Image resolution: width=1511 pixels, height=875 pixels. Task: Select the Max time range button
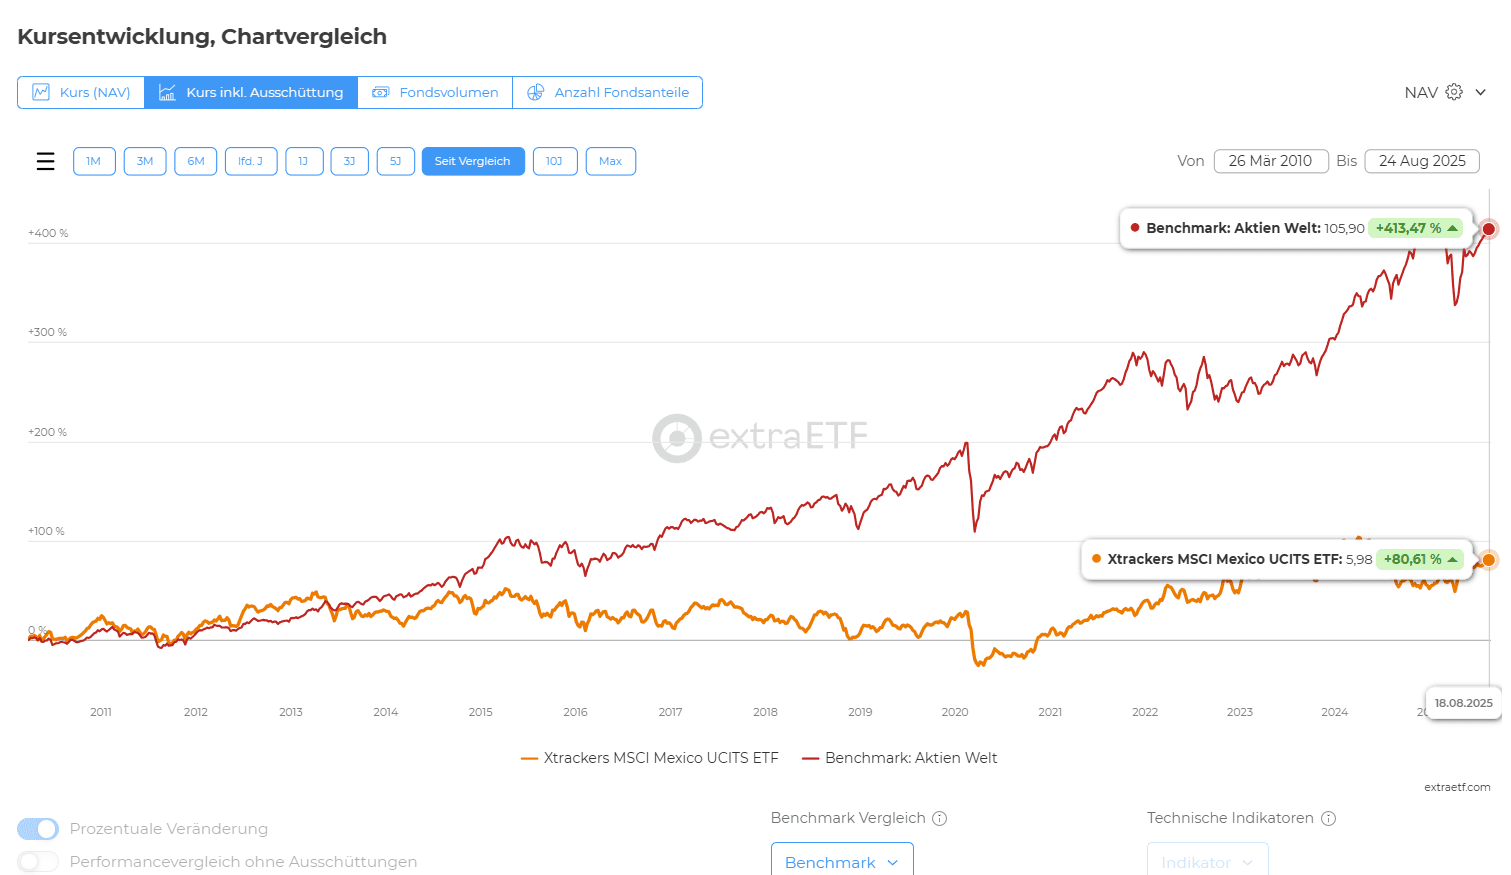610,161
